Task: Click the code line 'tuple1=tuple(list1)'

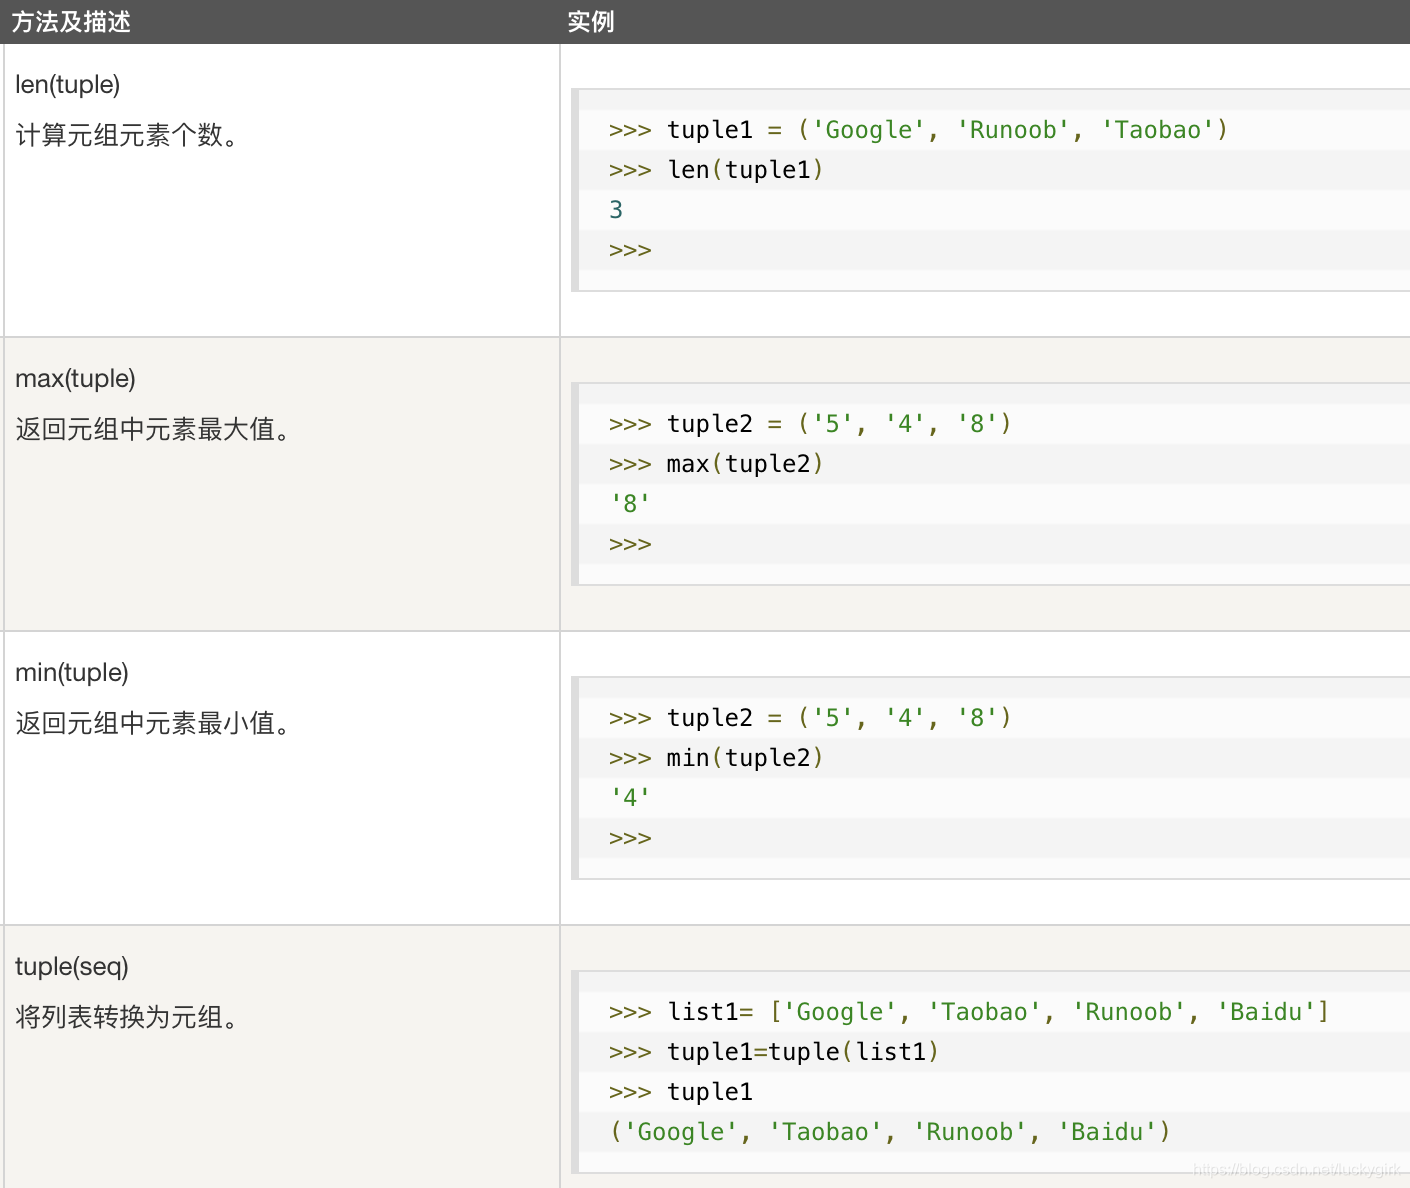Action: pyautogui.click(x=774, y=1052)
